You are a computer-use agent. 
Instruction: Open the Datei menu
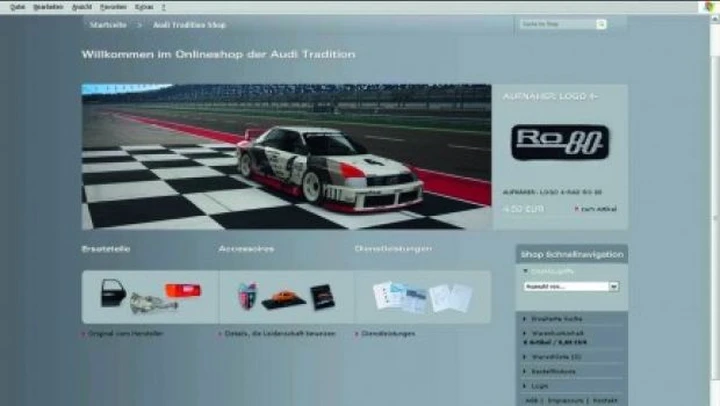[x=17, y=7]
